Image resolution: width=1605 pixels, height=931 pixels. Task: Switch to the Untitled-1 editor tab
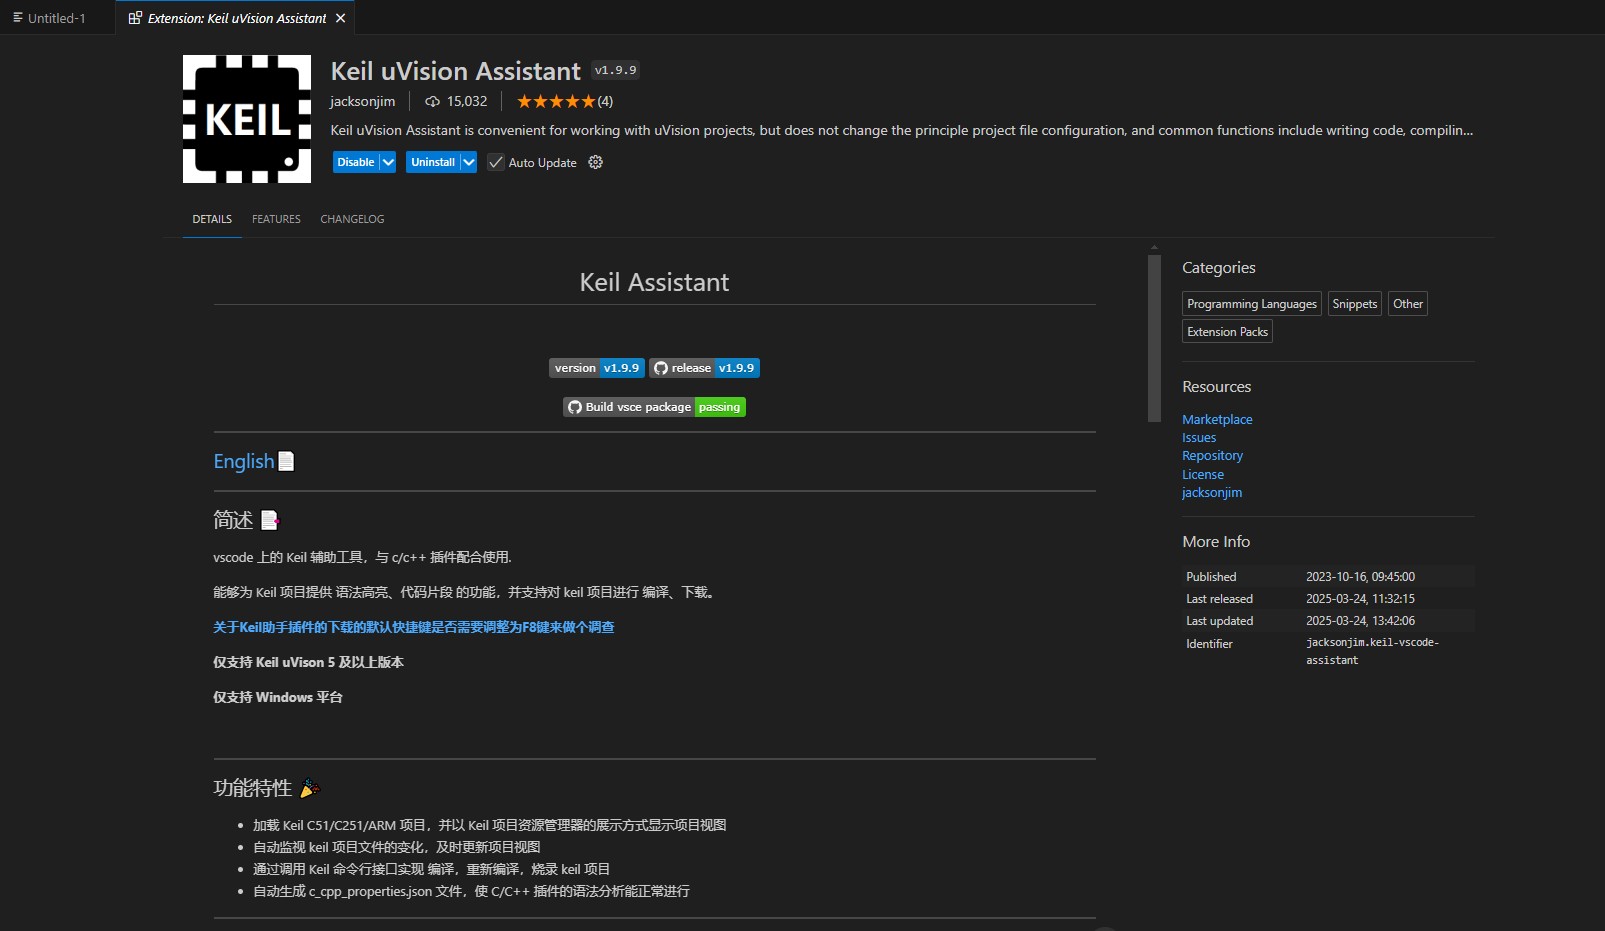tap(57, 18)
